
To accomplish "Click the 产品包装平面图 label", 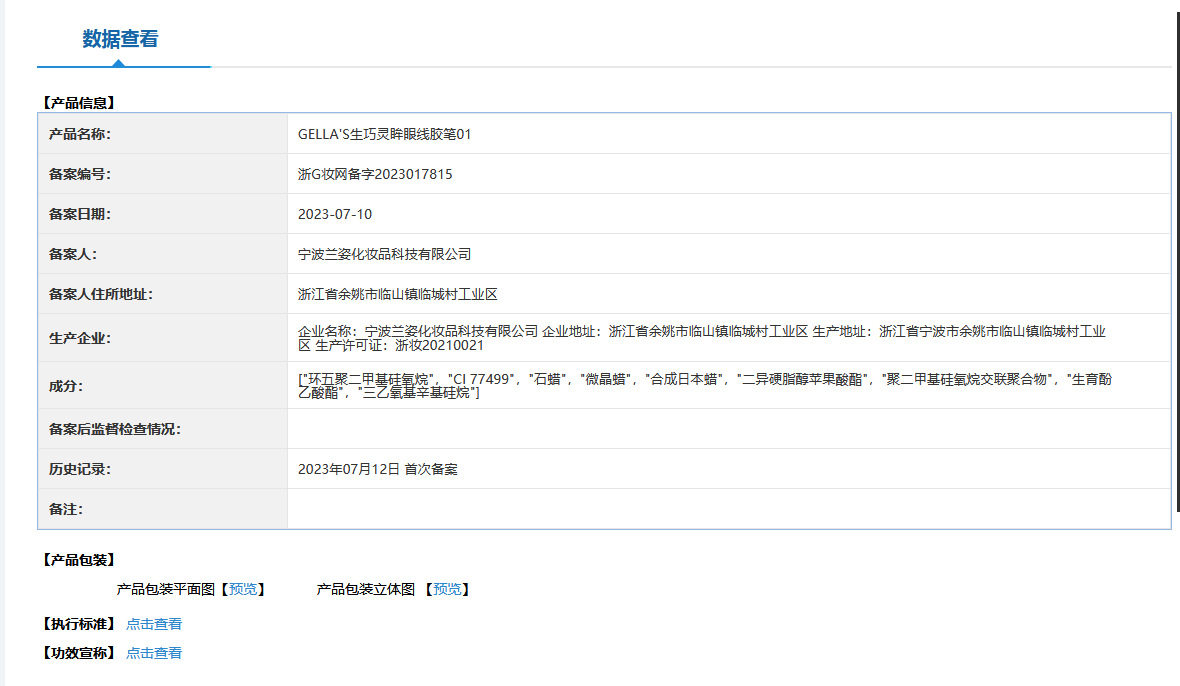I will tap(166, 589).
